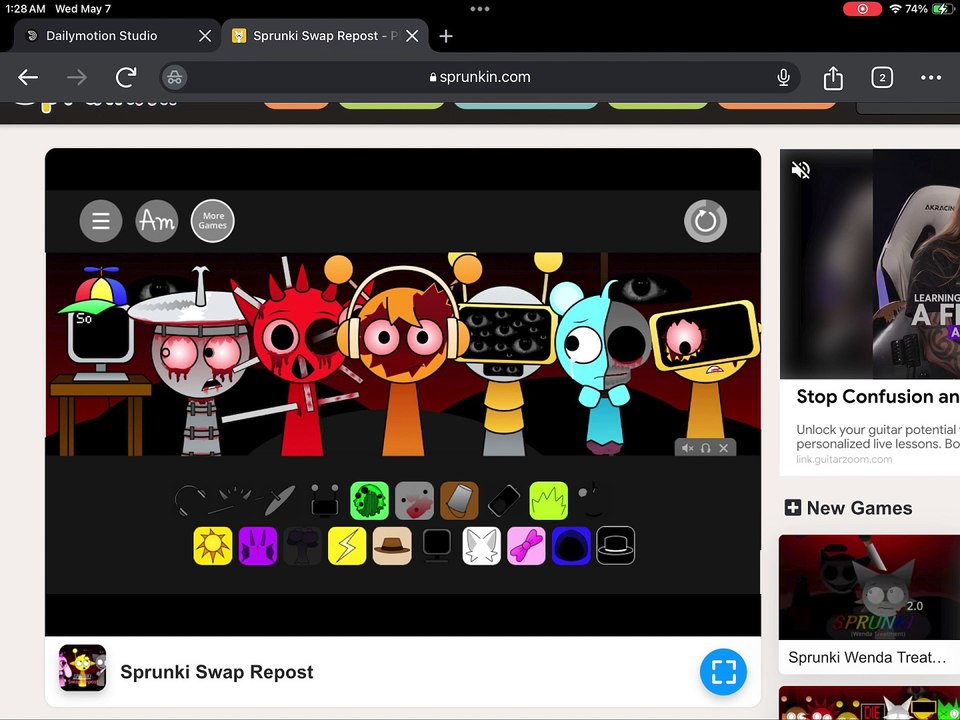Tap the red screen recording indicator
Viewport: 960px width, 720px height.
point(862,9)
